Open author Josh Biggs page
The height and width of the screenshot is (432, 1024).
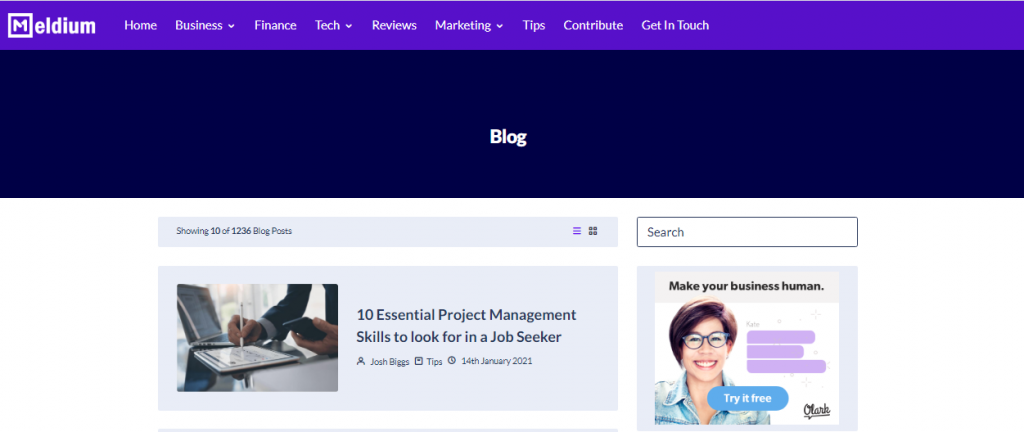pyautogui.click(x=389, y=361)
